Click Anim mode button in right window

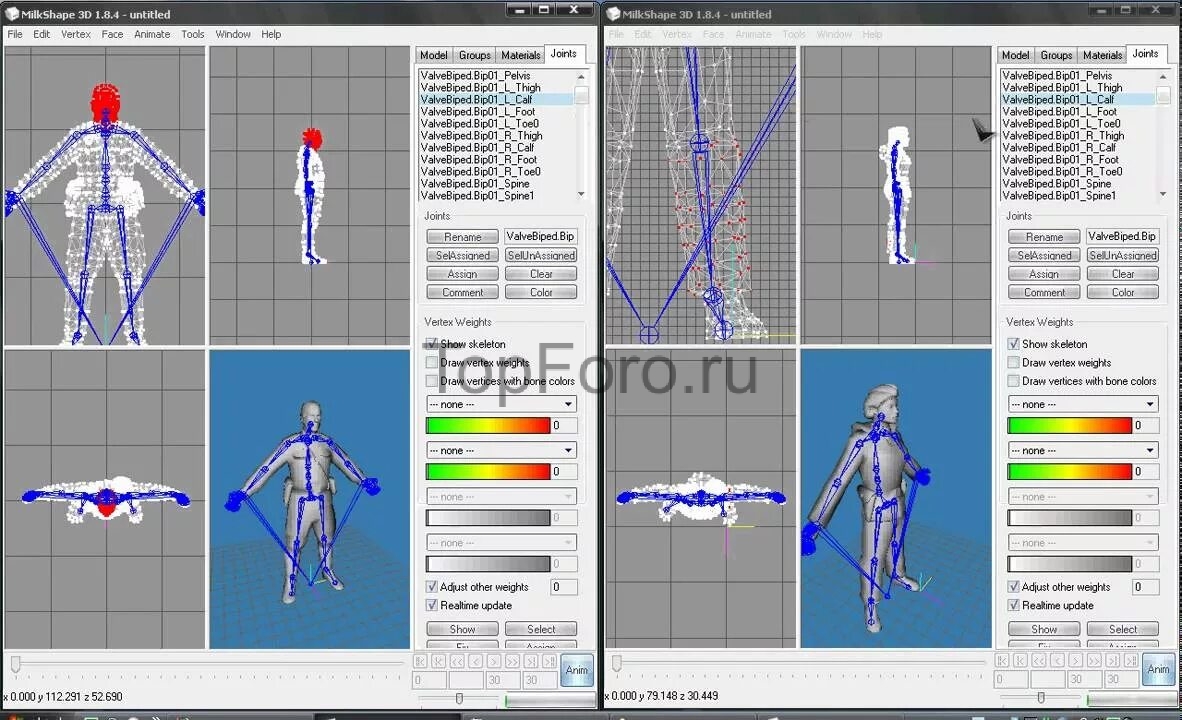pyautogui.click(x=1158, y=670)
